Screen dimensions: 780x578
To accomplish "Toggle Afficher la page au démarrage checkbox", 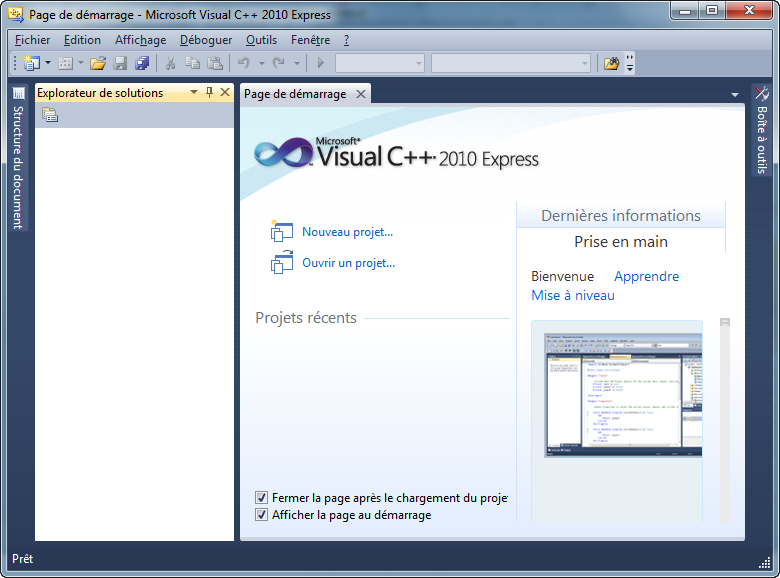I will pos(261,514).
